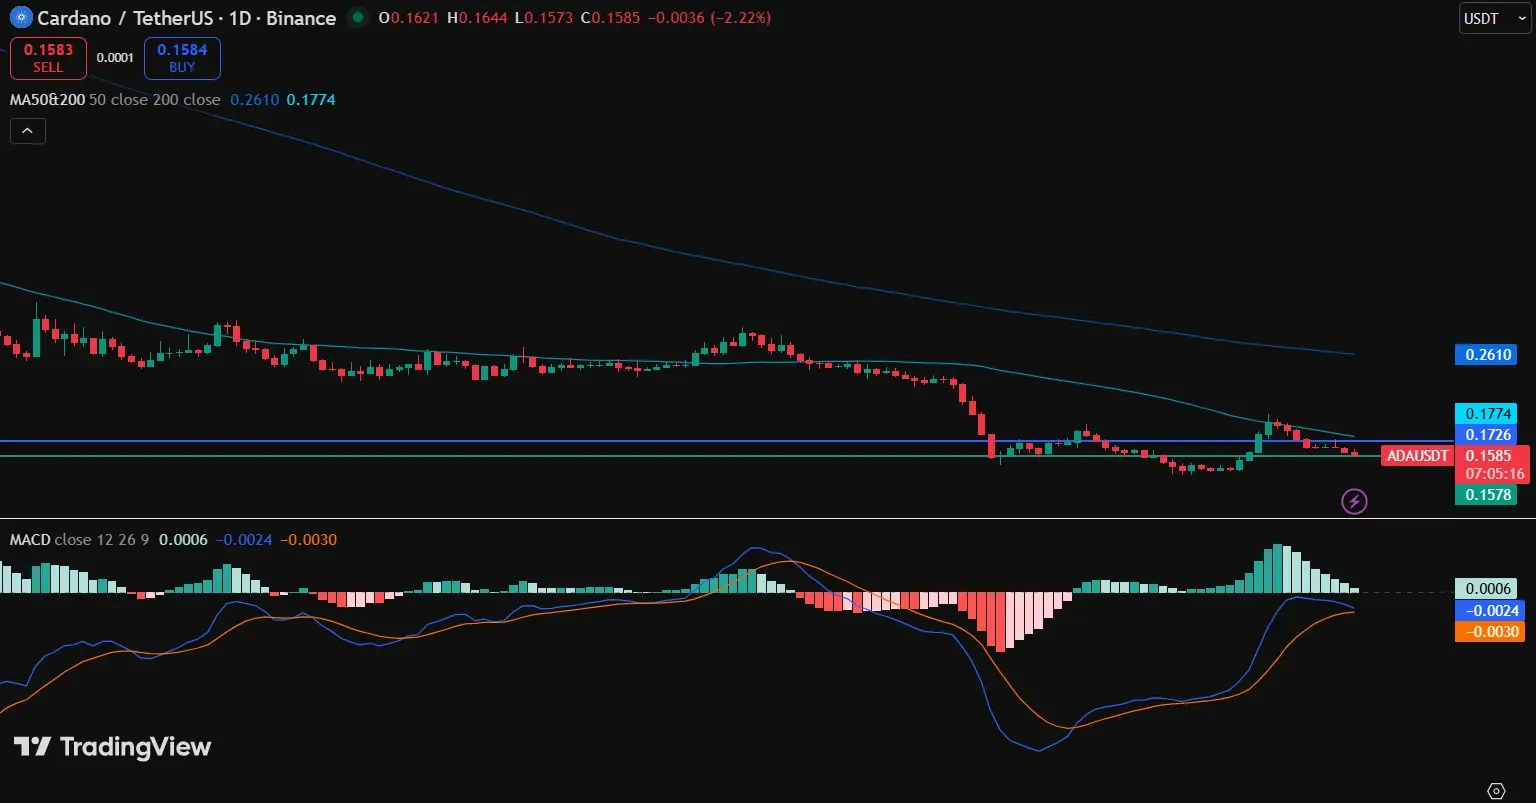This screenshot has height=803, width=1536.
Task: Click the 0.0006 MACD histogram label
Action: click(1486, 589)
